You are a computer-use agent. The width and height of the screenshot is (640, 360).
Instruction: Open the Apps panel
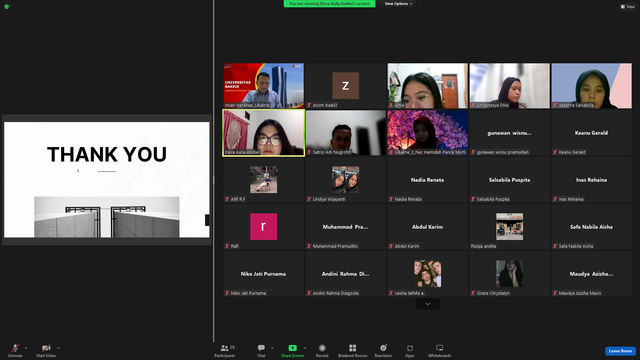(410, 350)
